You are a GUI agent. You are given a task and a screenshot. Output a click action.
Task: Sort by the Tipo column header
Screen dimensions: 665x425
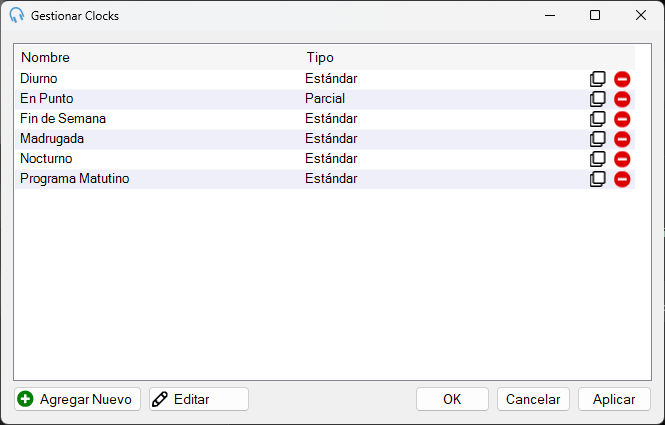320,57
